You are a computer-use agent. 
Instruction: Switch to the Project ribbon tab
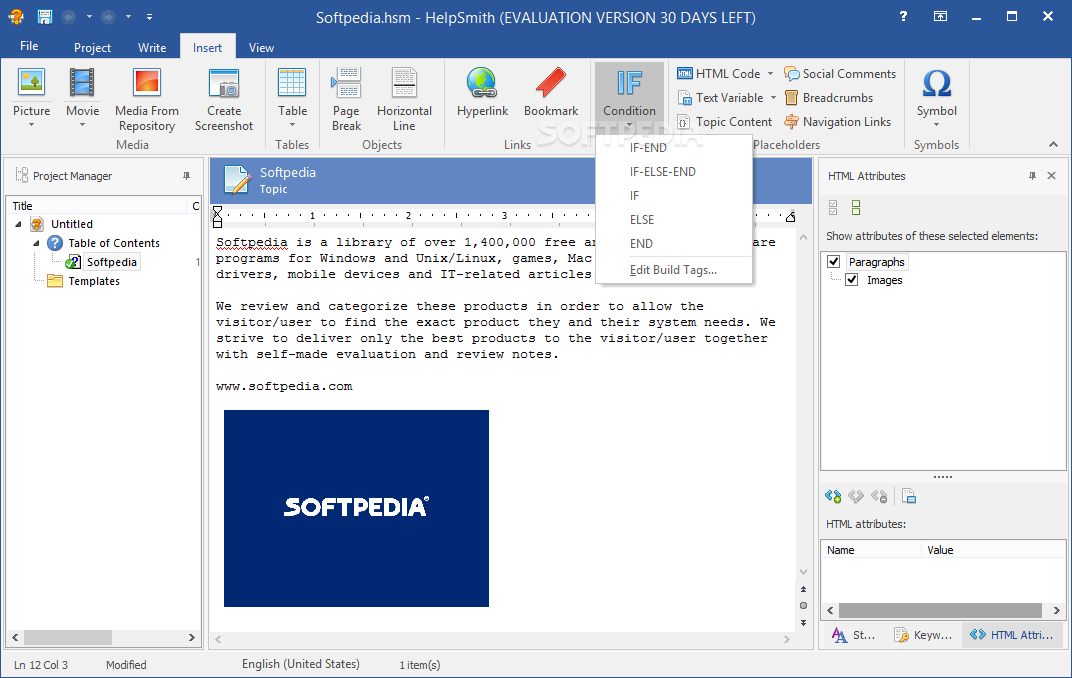click(x=92, y=47)
